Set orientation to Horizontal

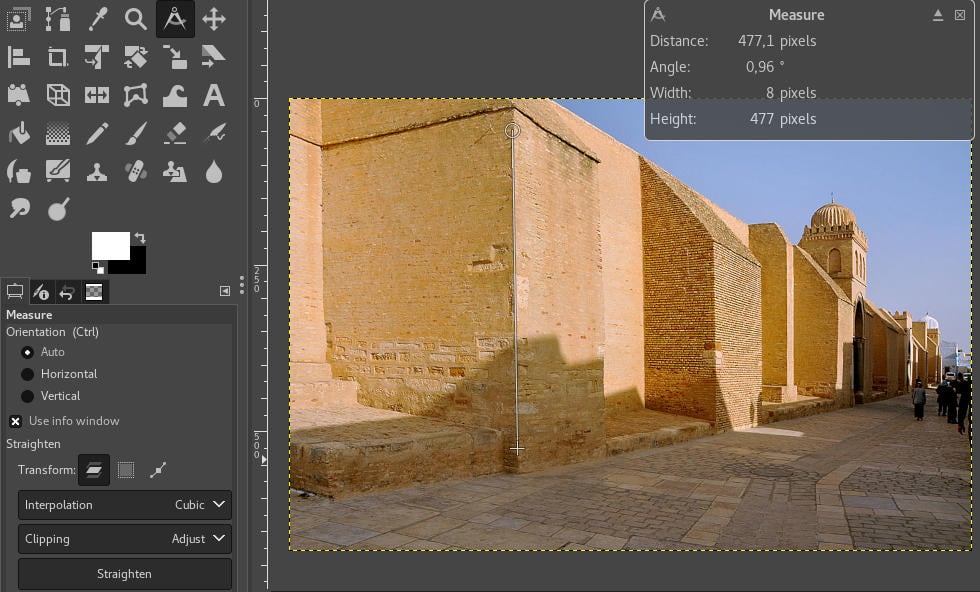coord(28,373)
